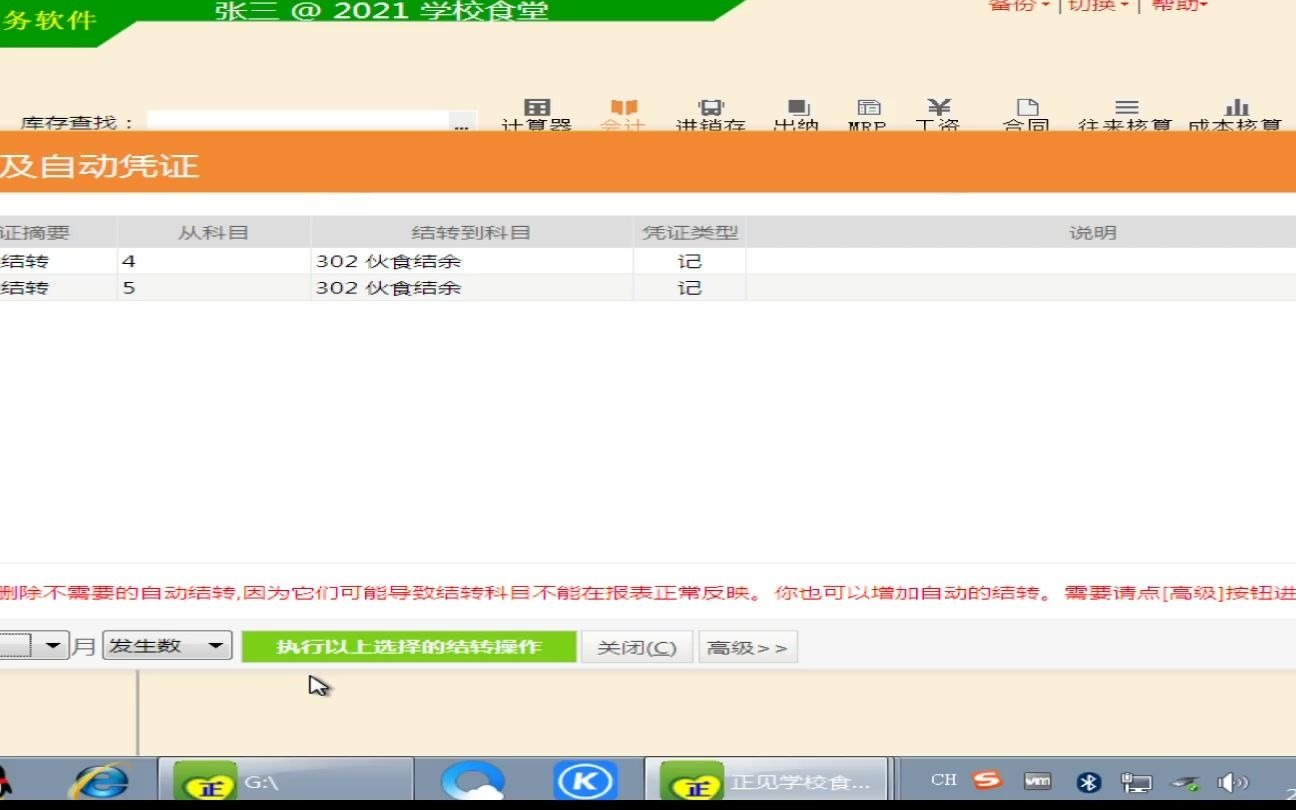Viewport: 1296px width, 810px height.
Task: Select 记 voucher type in first row
Action: pyautogui.click(x=690, y=262)
